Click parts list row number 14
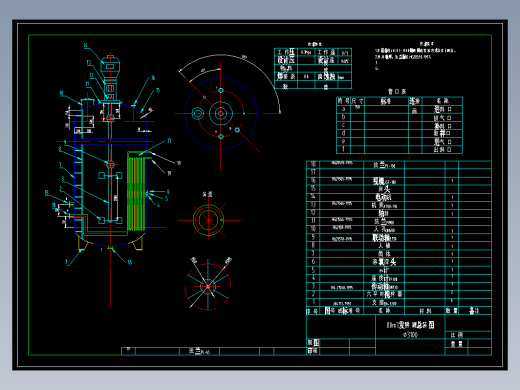Screen dimensions: 520x390 tap(399, 197)
